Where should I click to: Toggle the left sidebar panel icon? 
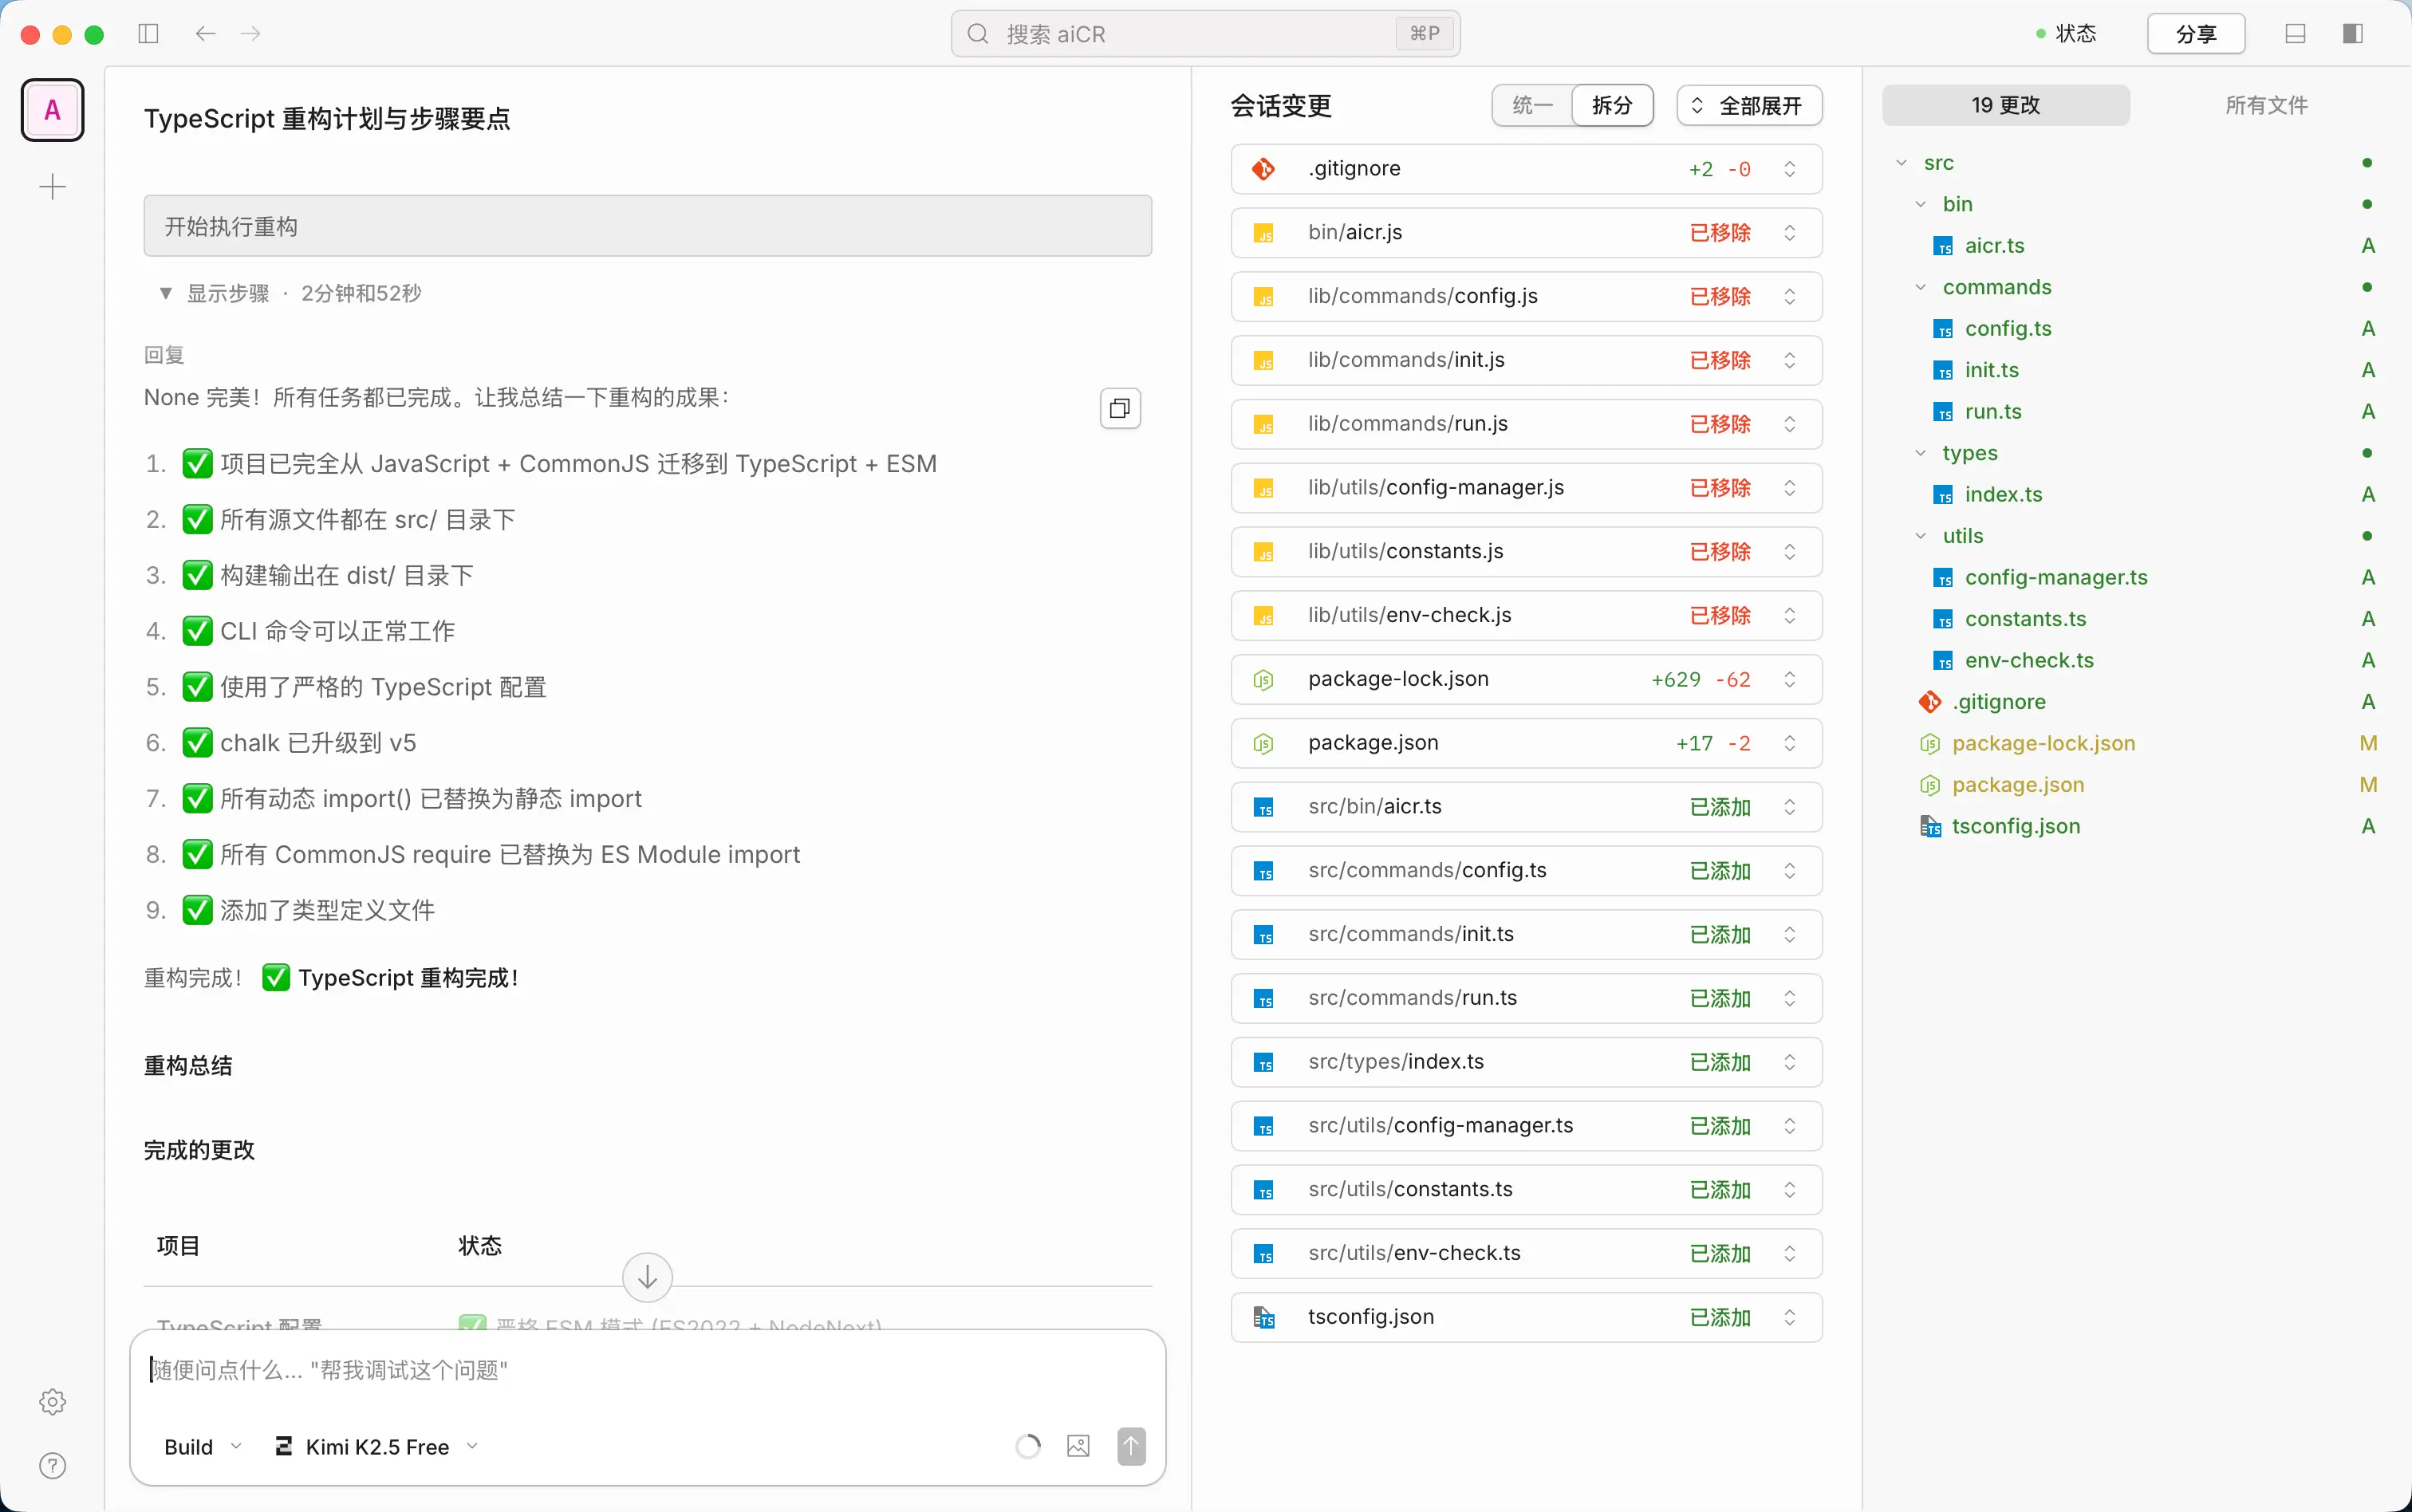[x=148, y=34]
